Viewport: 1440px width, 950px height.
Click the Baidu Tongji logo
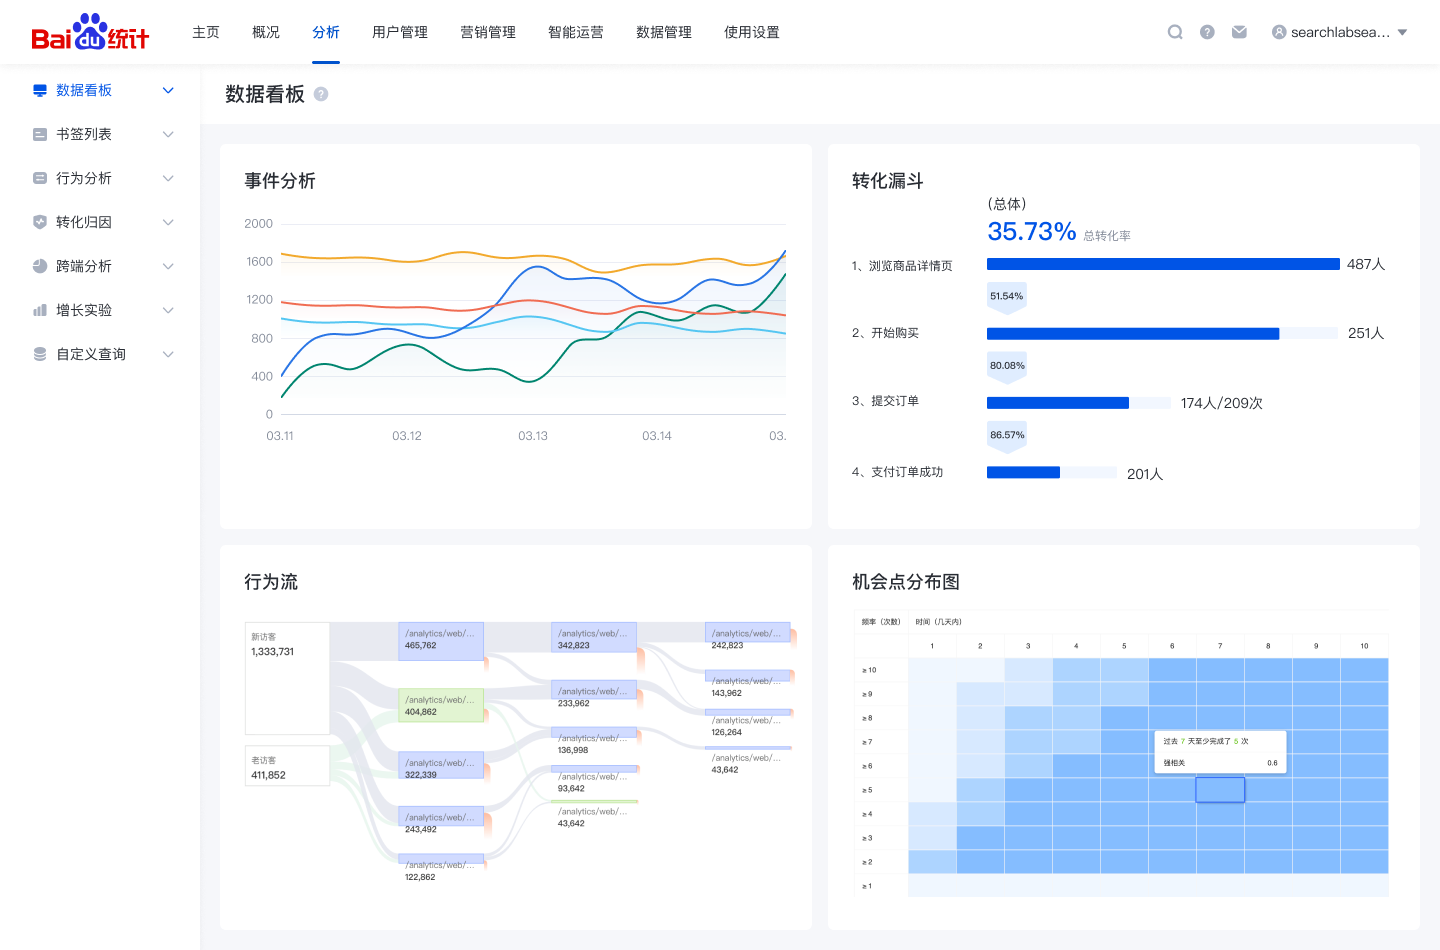(x=90, y=32)
